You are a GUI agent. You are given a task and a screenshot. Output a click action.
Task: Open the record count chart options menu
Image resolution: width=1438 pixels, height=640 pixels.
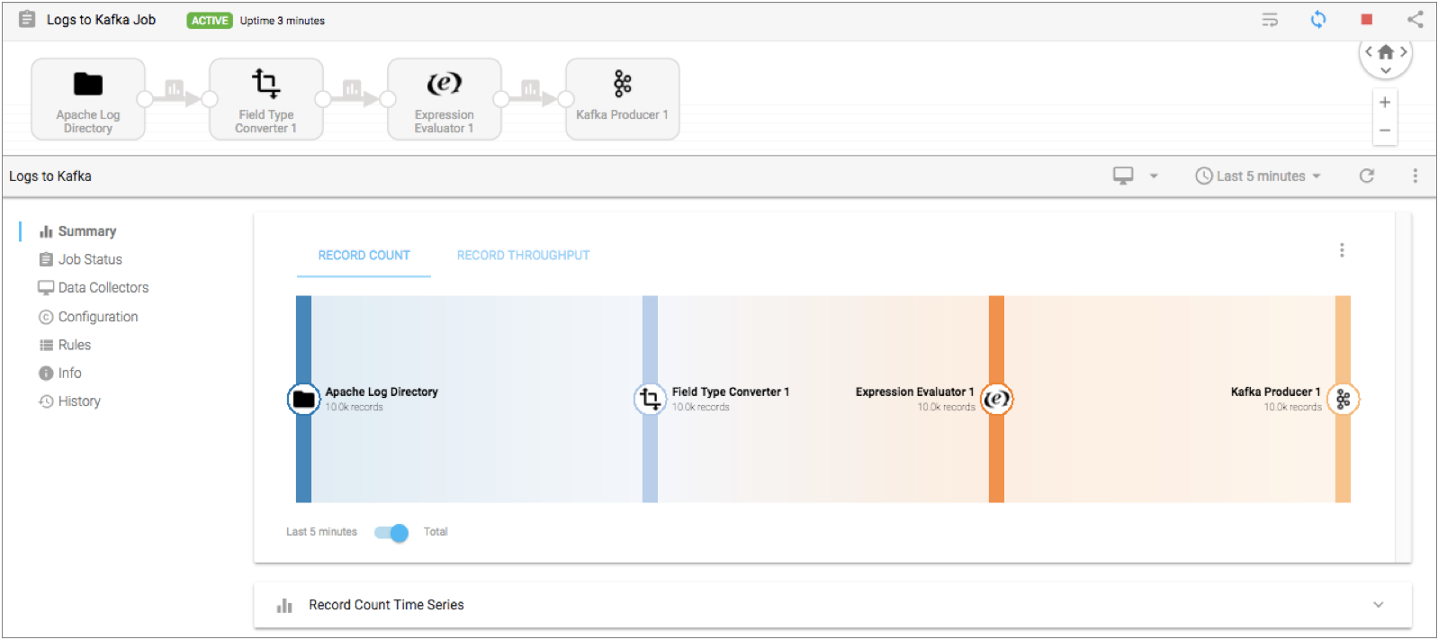1342,250
